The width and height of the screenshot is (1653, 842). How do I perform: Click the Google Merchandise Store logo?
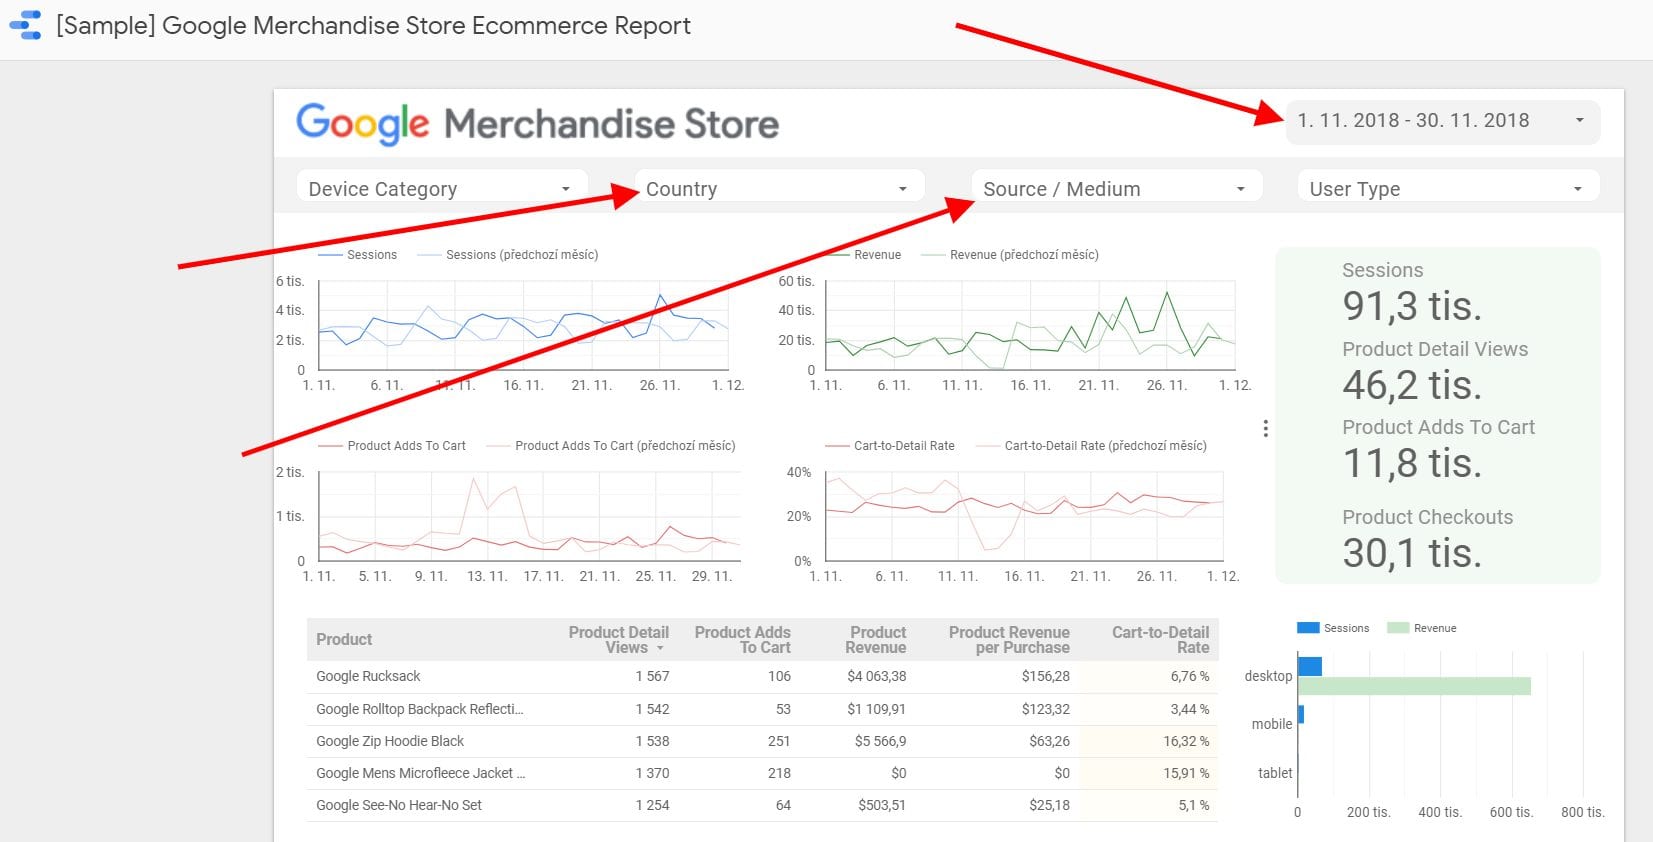coord(537,124)
